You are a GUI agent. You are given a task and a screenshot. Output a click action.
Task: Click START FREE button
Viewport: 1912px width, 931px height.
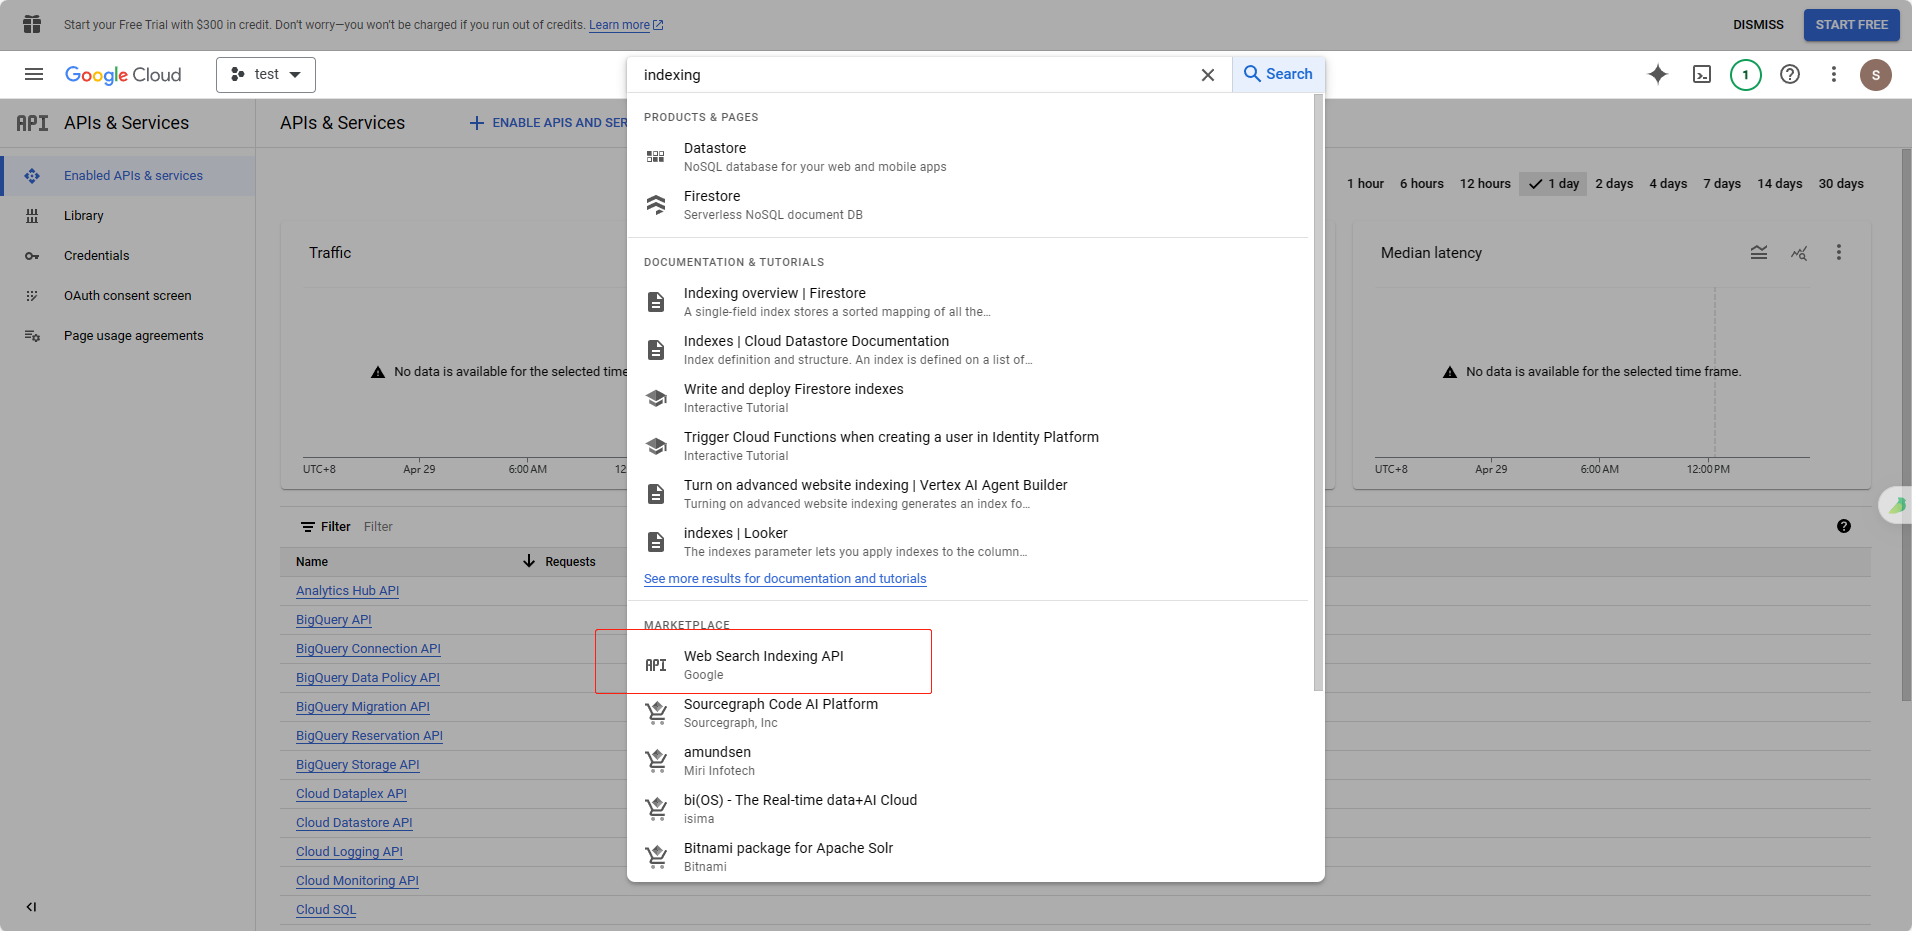point(1851,25)
